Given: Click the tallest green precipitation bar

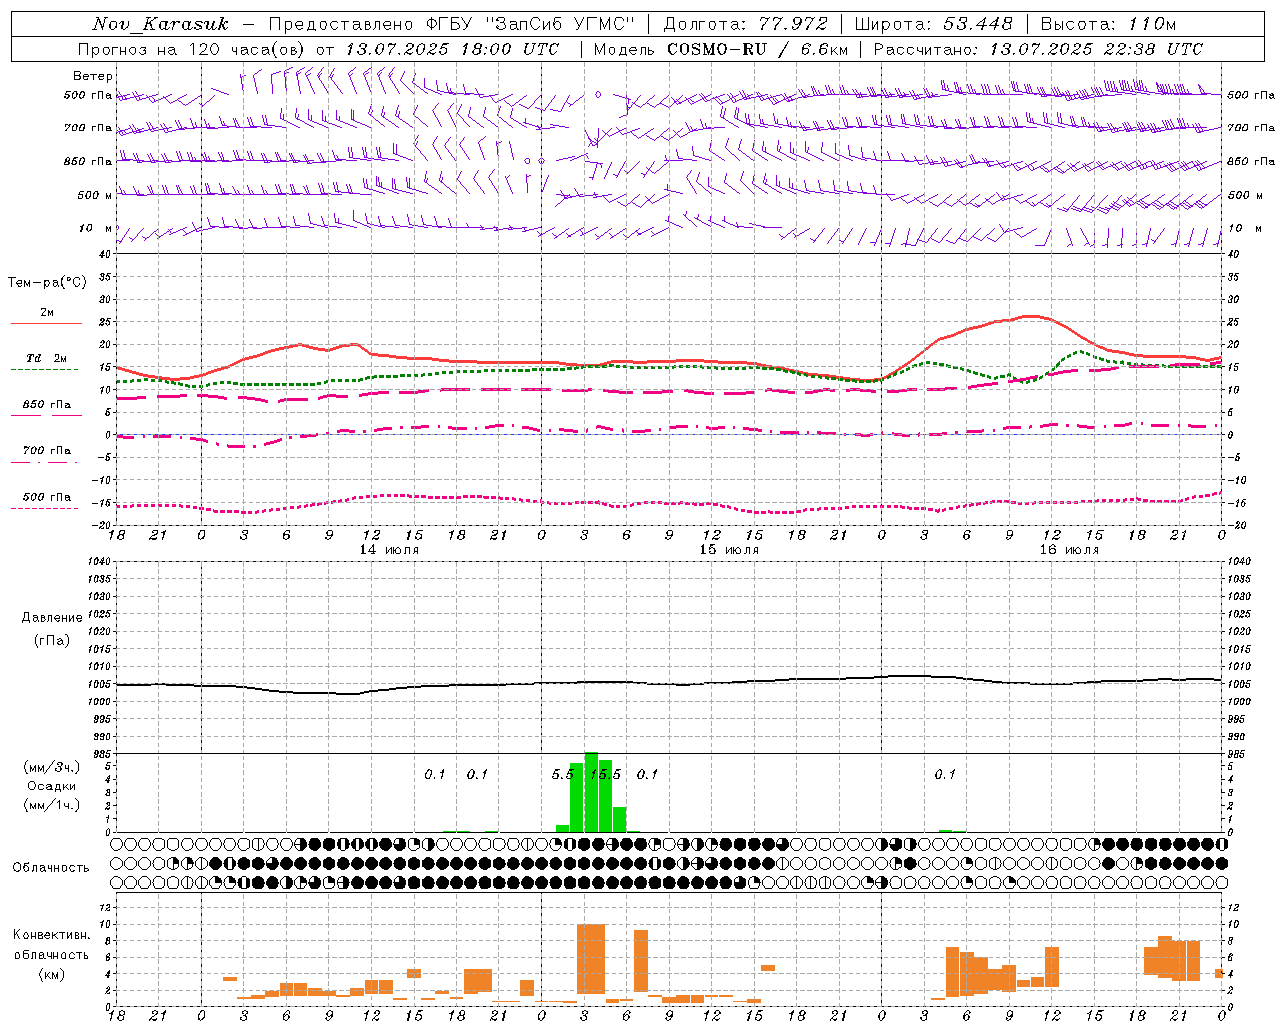Looking at the screenshot, I should tap(591, 792).
